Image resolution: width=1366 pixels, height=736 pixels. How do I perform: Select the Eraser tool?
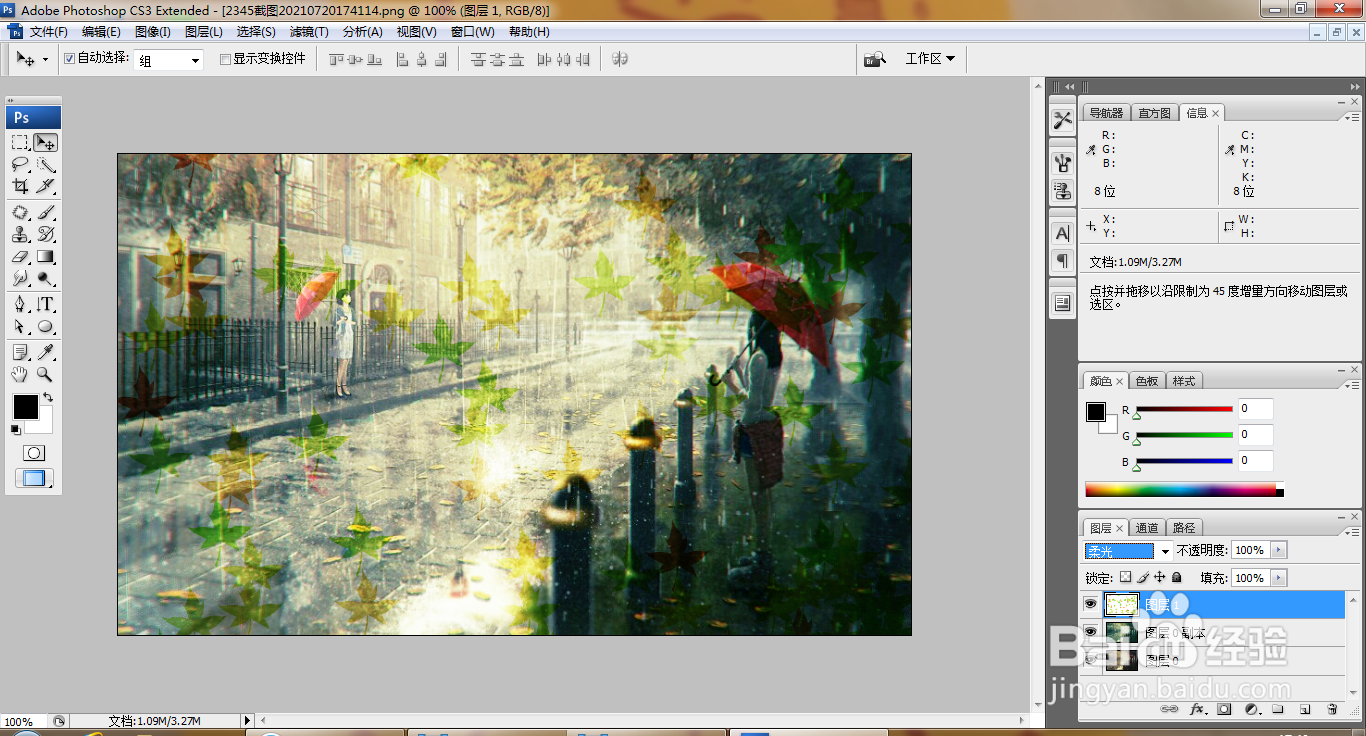tap(20, 256)
